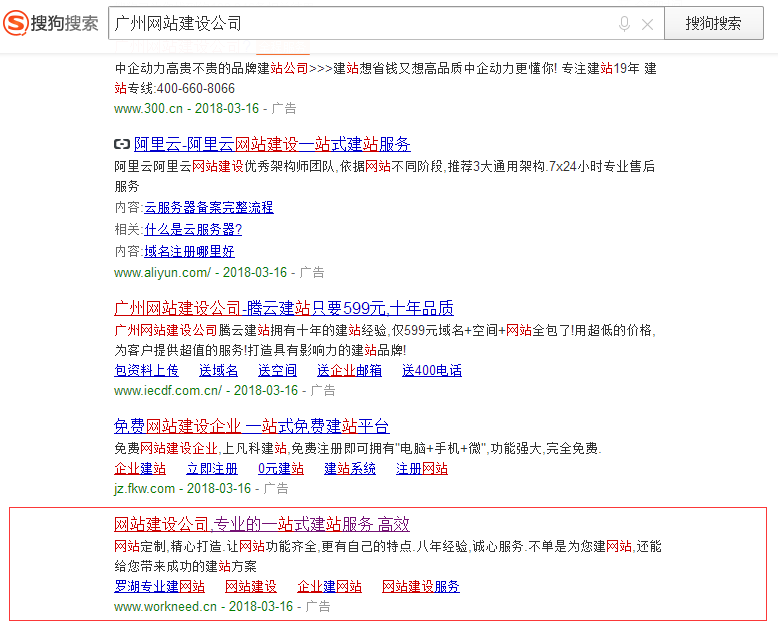Open the 阿里云网站建设一站式建站服务 result title
The height and width of the screenshot is (626, 778).
tap(272, 144)
